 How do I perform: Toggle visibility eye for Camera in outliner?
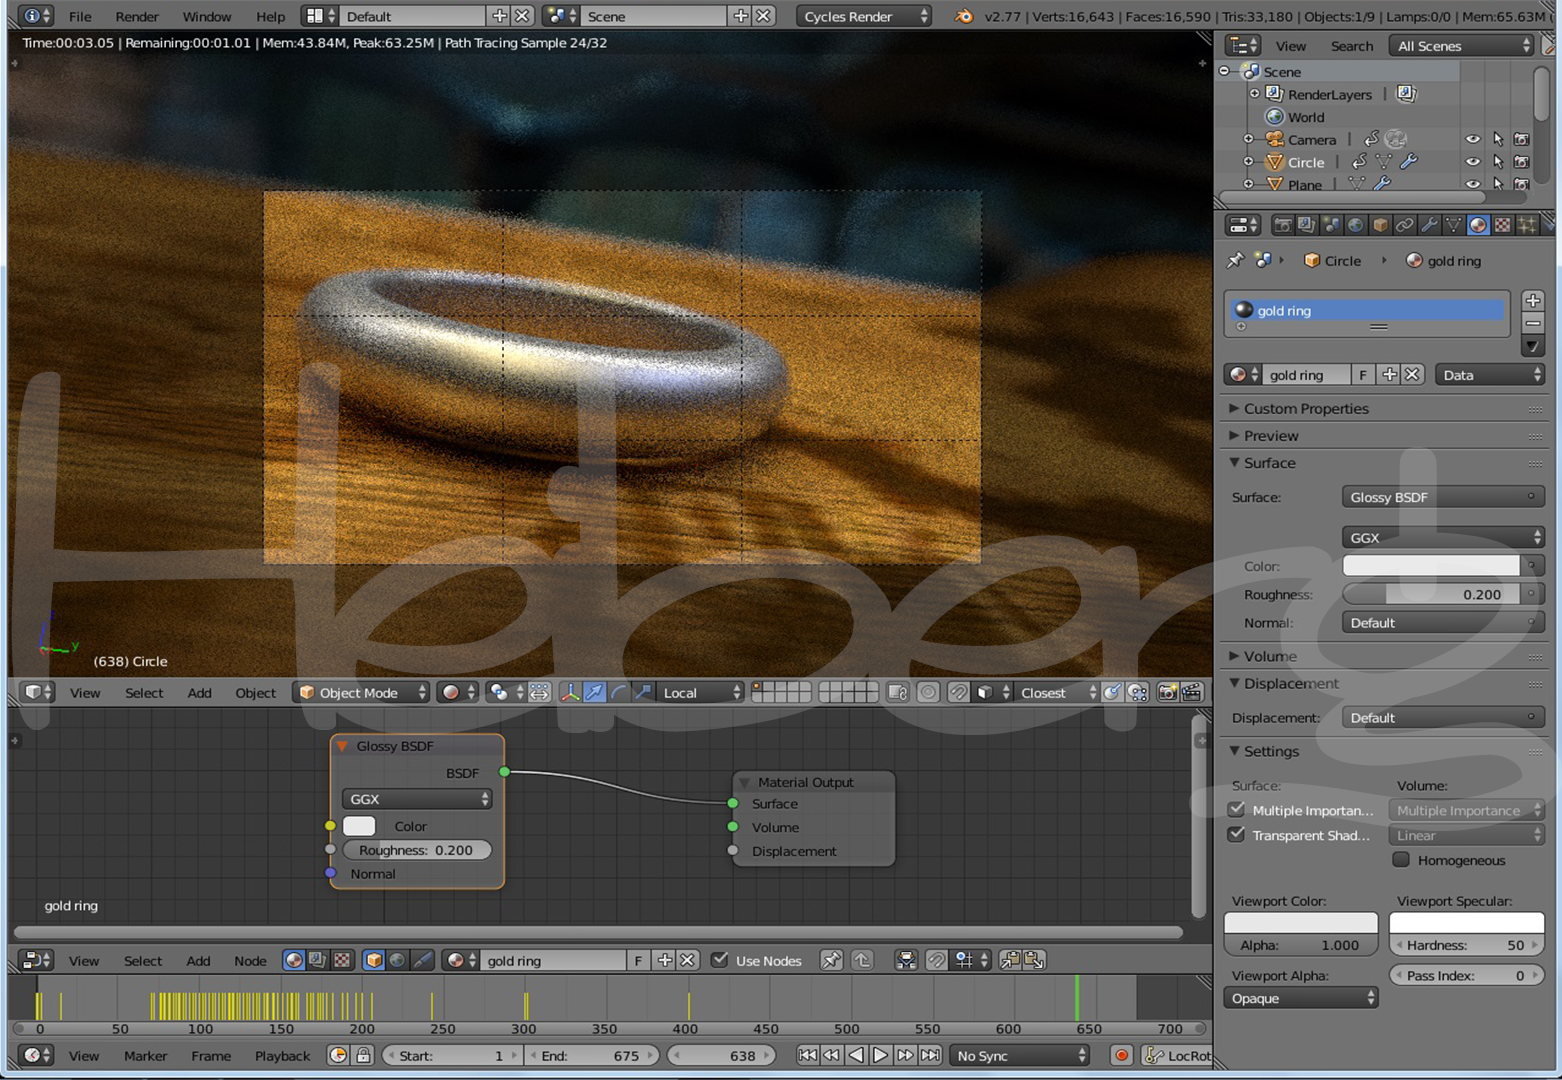tap(1473, 139)
